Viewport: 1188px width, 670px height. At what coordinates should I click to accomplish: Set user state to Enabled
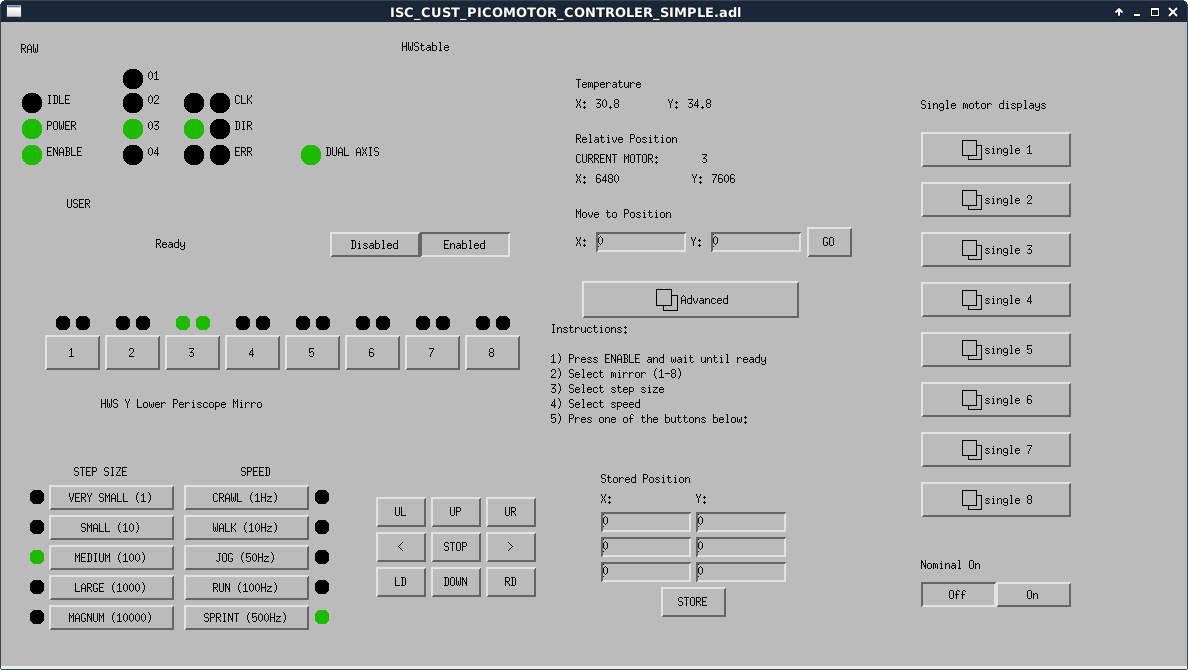click(464, 245)
